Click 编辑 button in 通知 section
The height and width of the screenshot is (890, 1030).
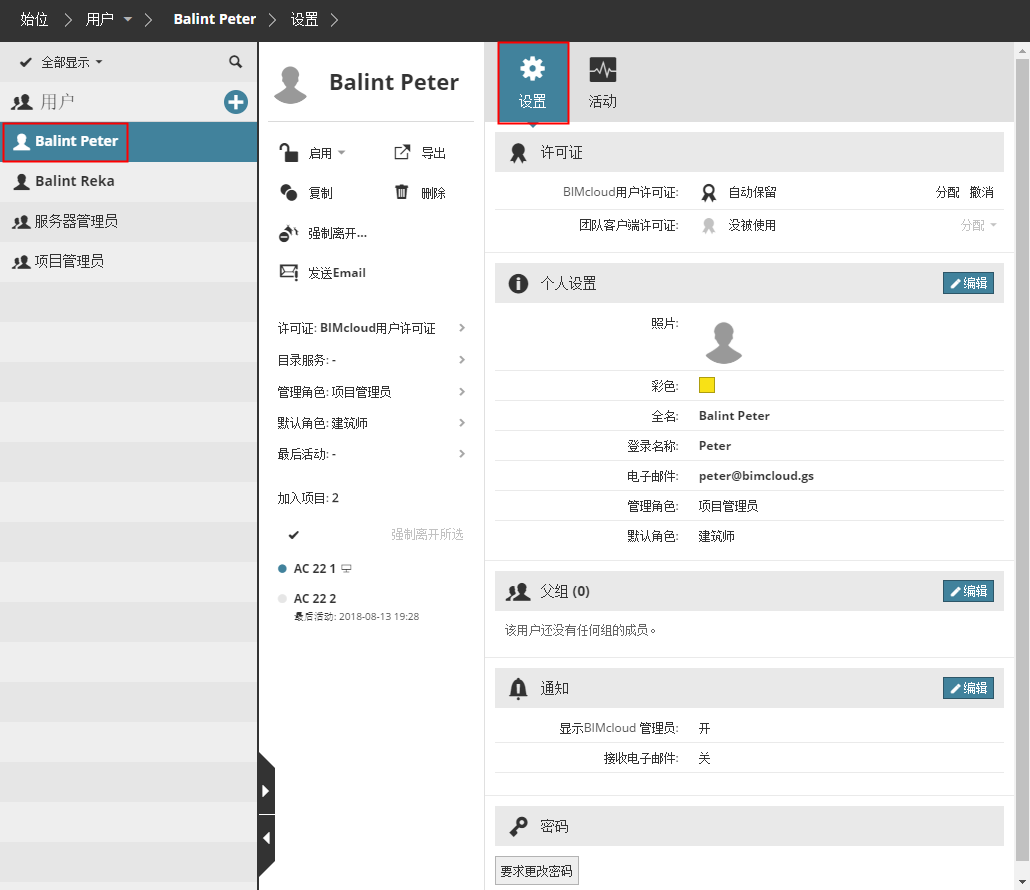coord(968,688)
